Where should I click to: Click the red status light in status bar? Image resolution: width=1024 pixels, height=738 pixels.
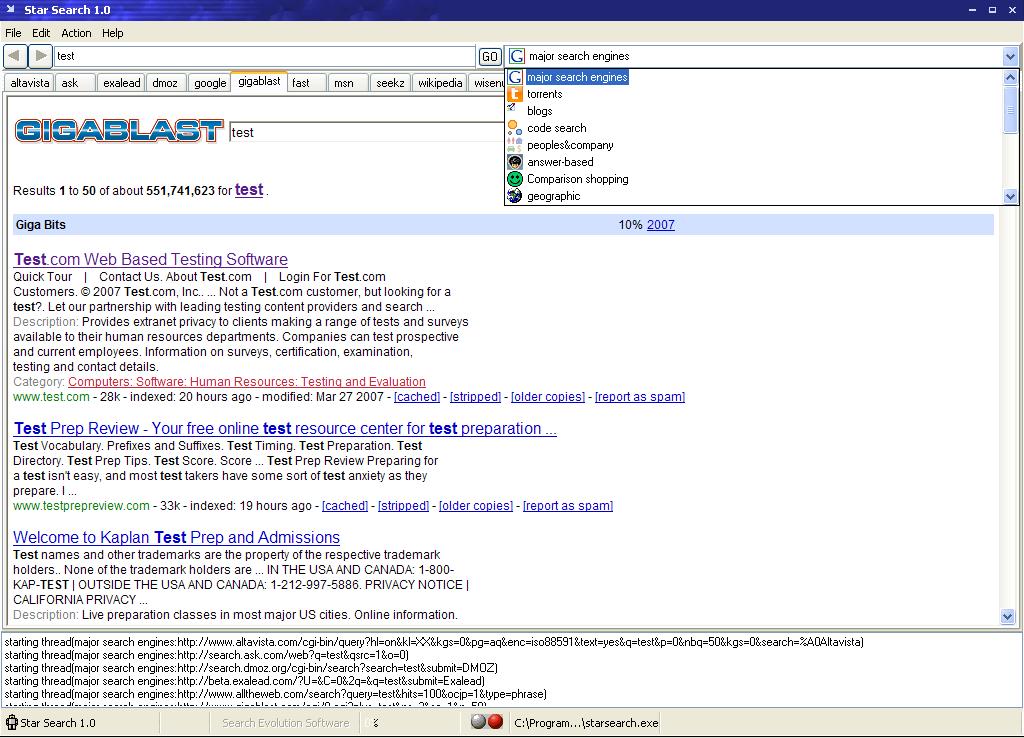pyautogui.click(x=495, y=722)
